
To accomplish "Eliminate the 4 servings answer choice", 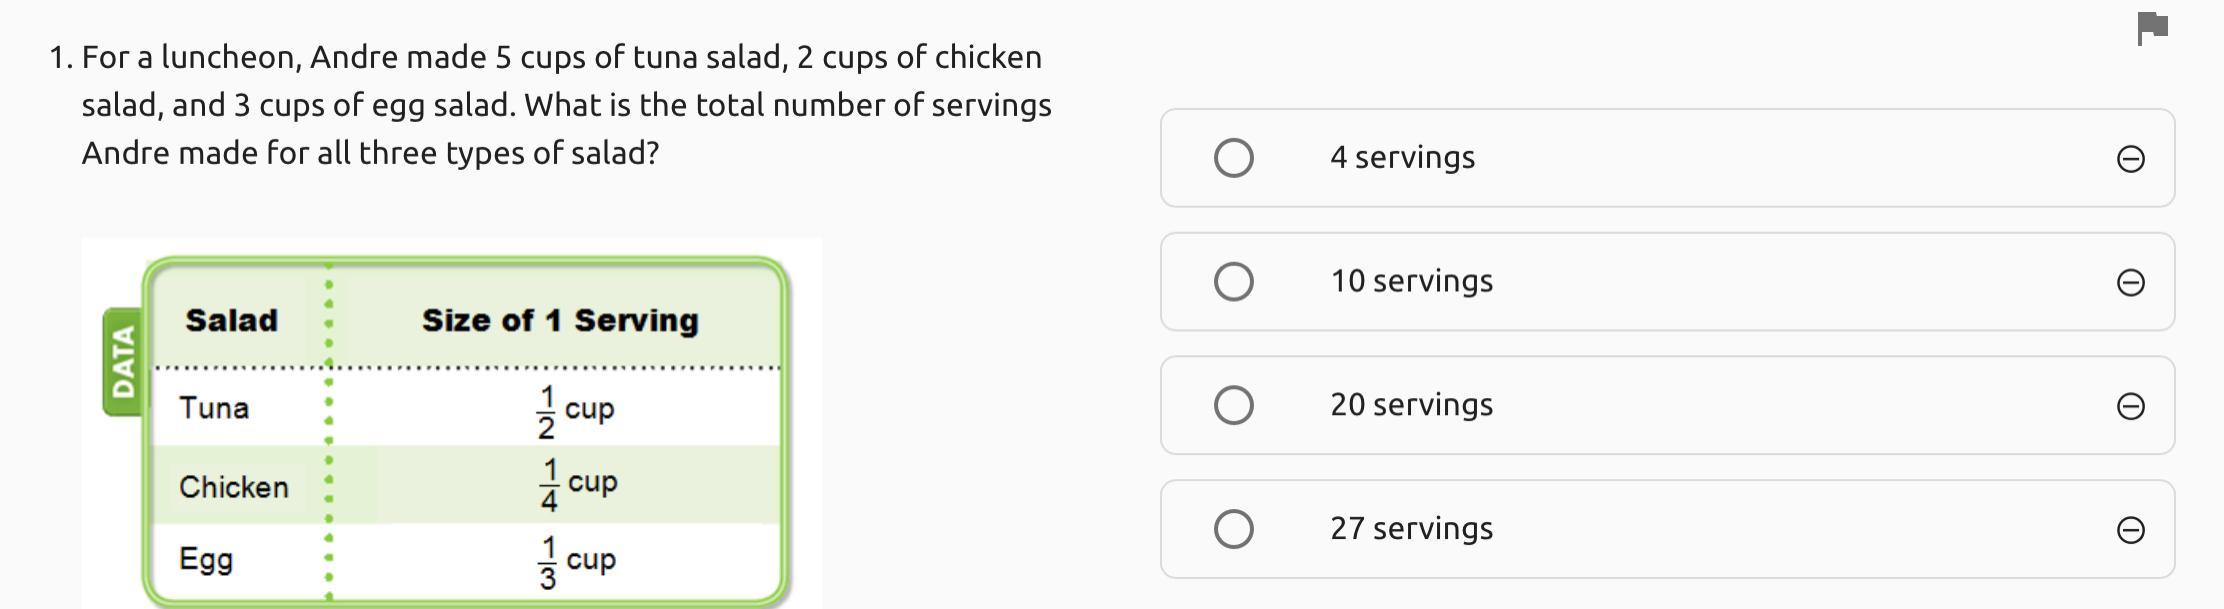I will (2130, 159).
